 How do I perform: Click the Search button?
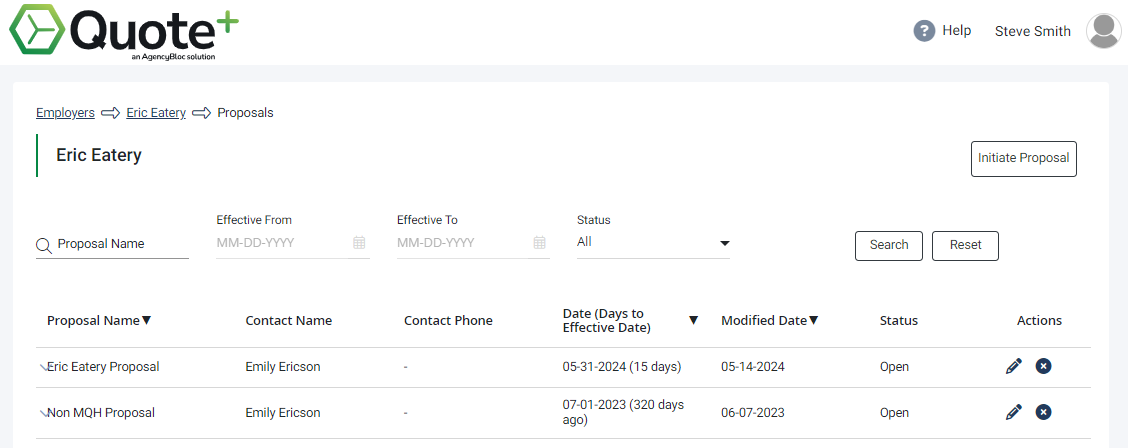(888, 245)
